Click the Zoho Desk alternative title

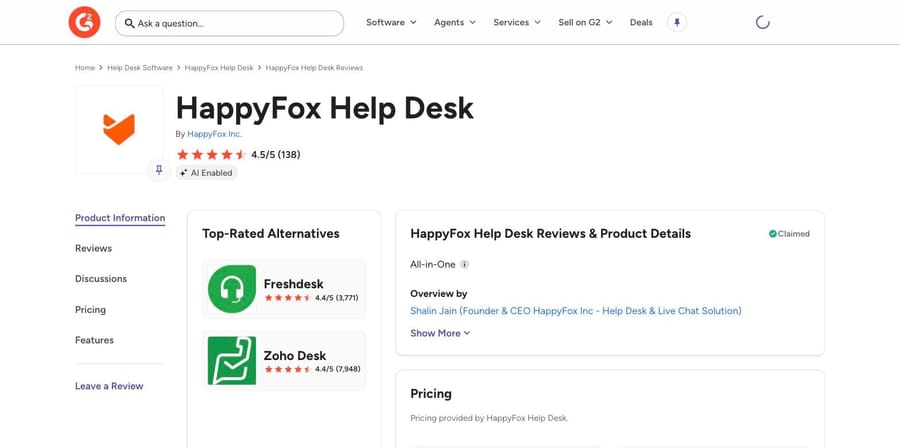click(x=294, y=356)
